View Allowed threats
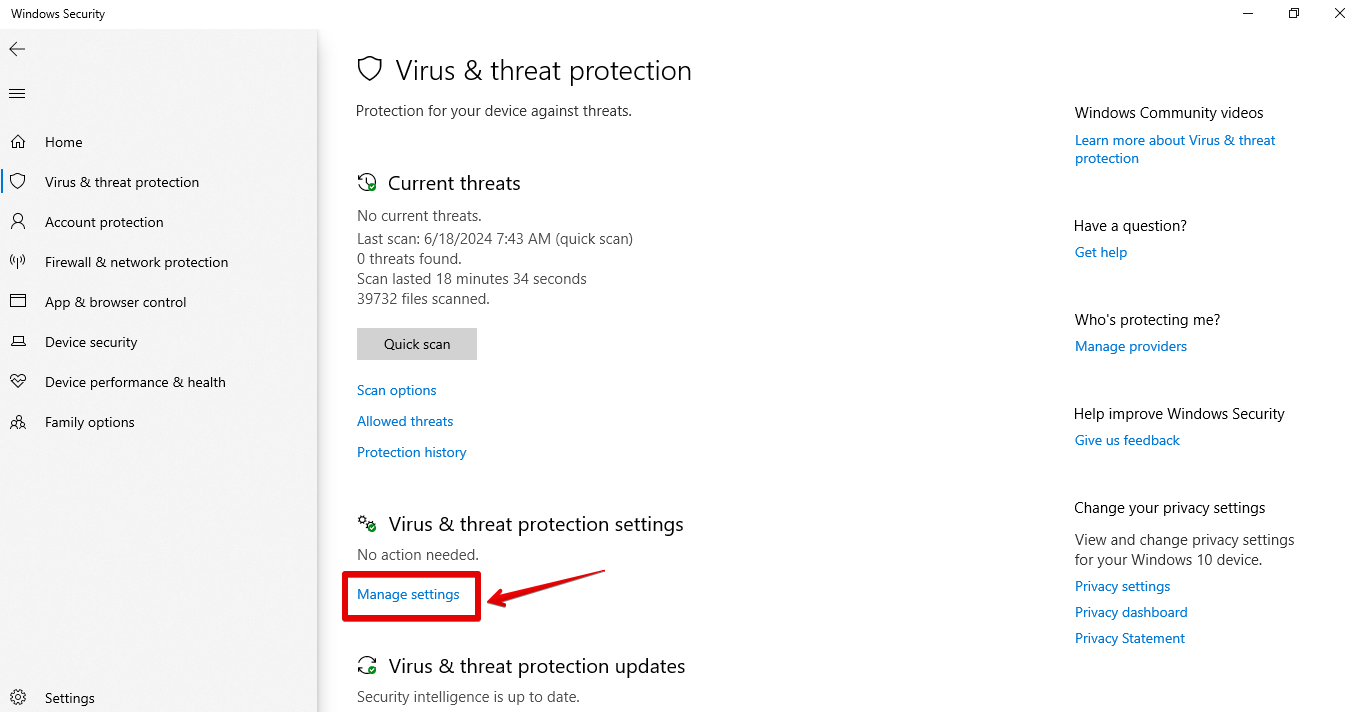 click(405, 421)
